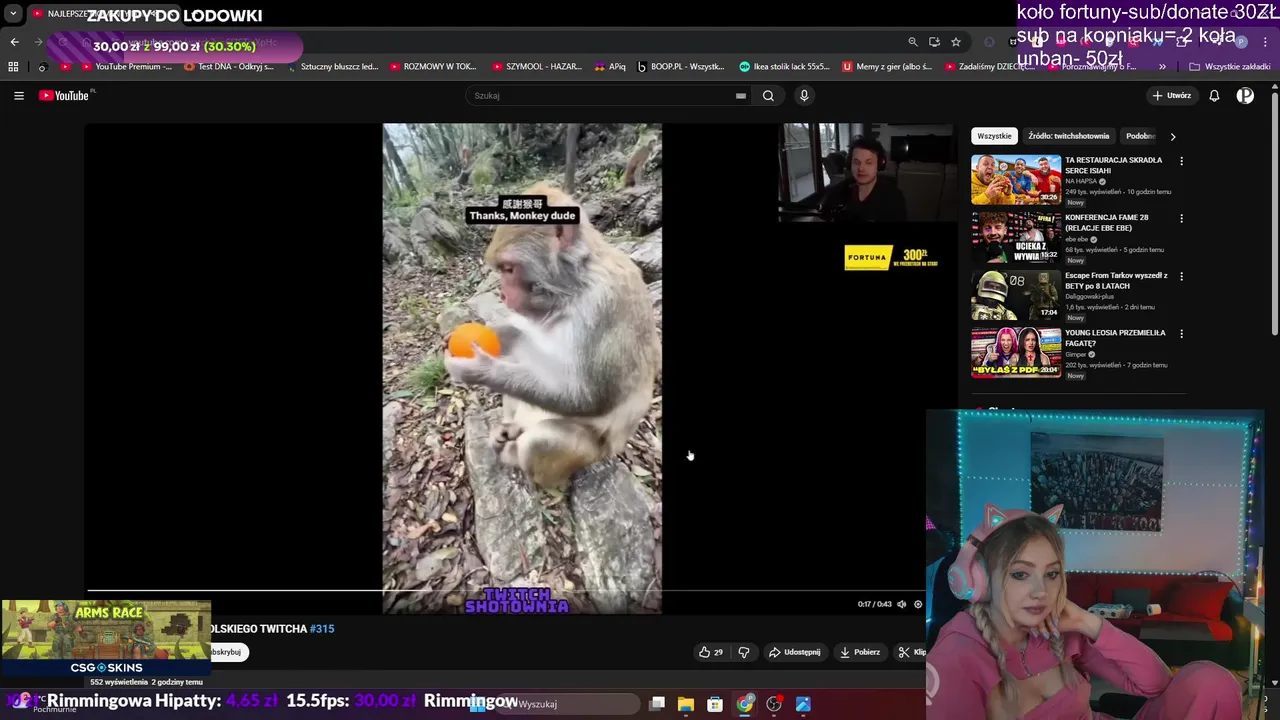Open the on-screen keyboard icon in search box
The width and height of the screenshot is (1280, 720).
[x=741, y=96]
